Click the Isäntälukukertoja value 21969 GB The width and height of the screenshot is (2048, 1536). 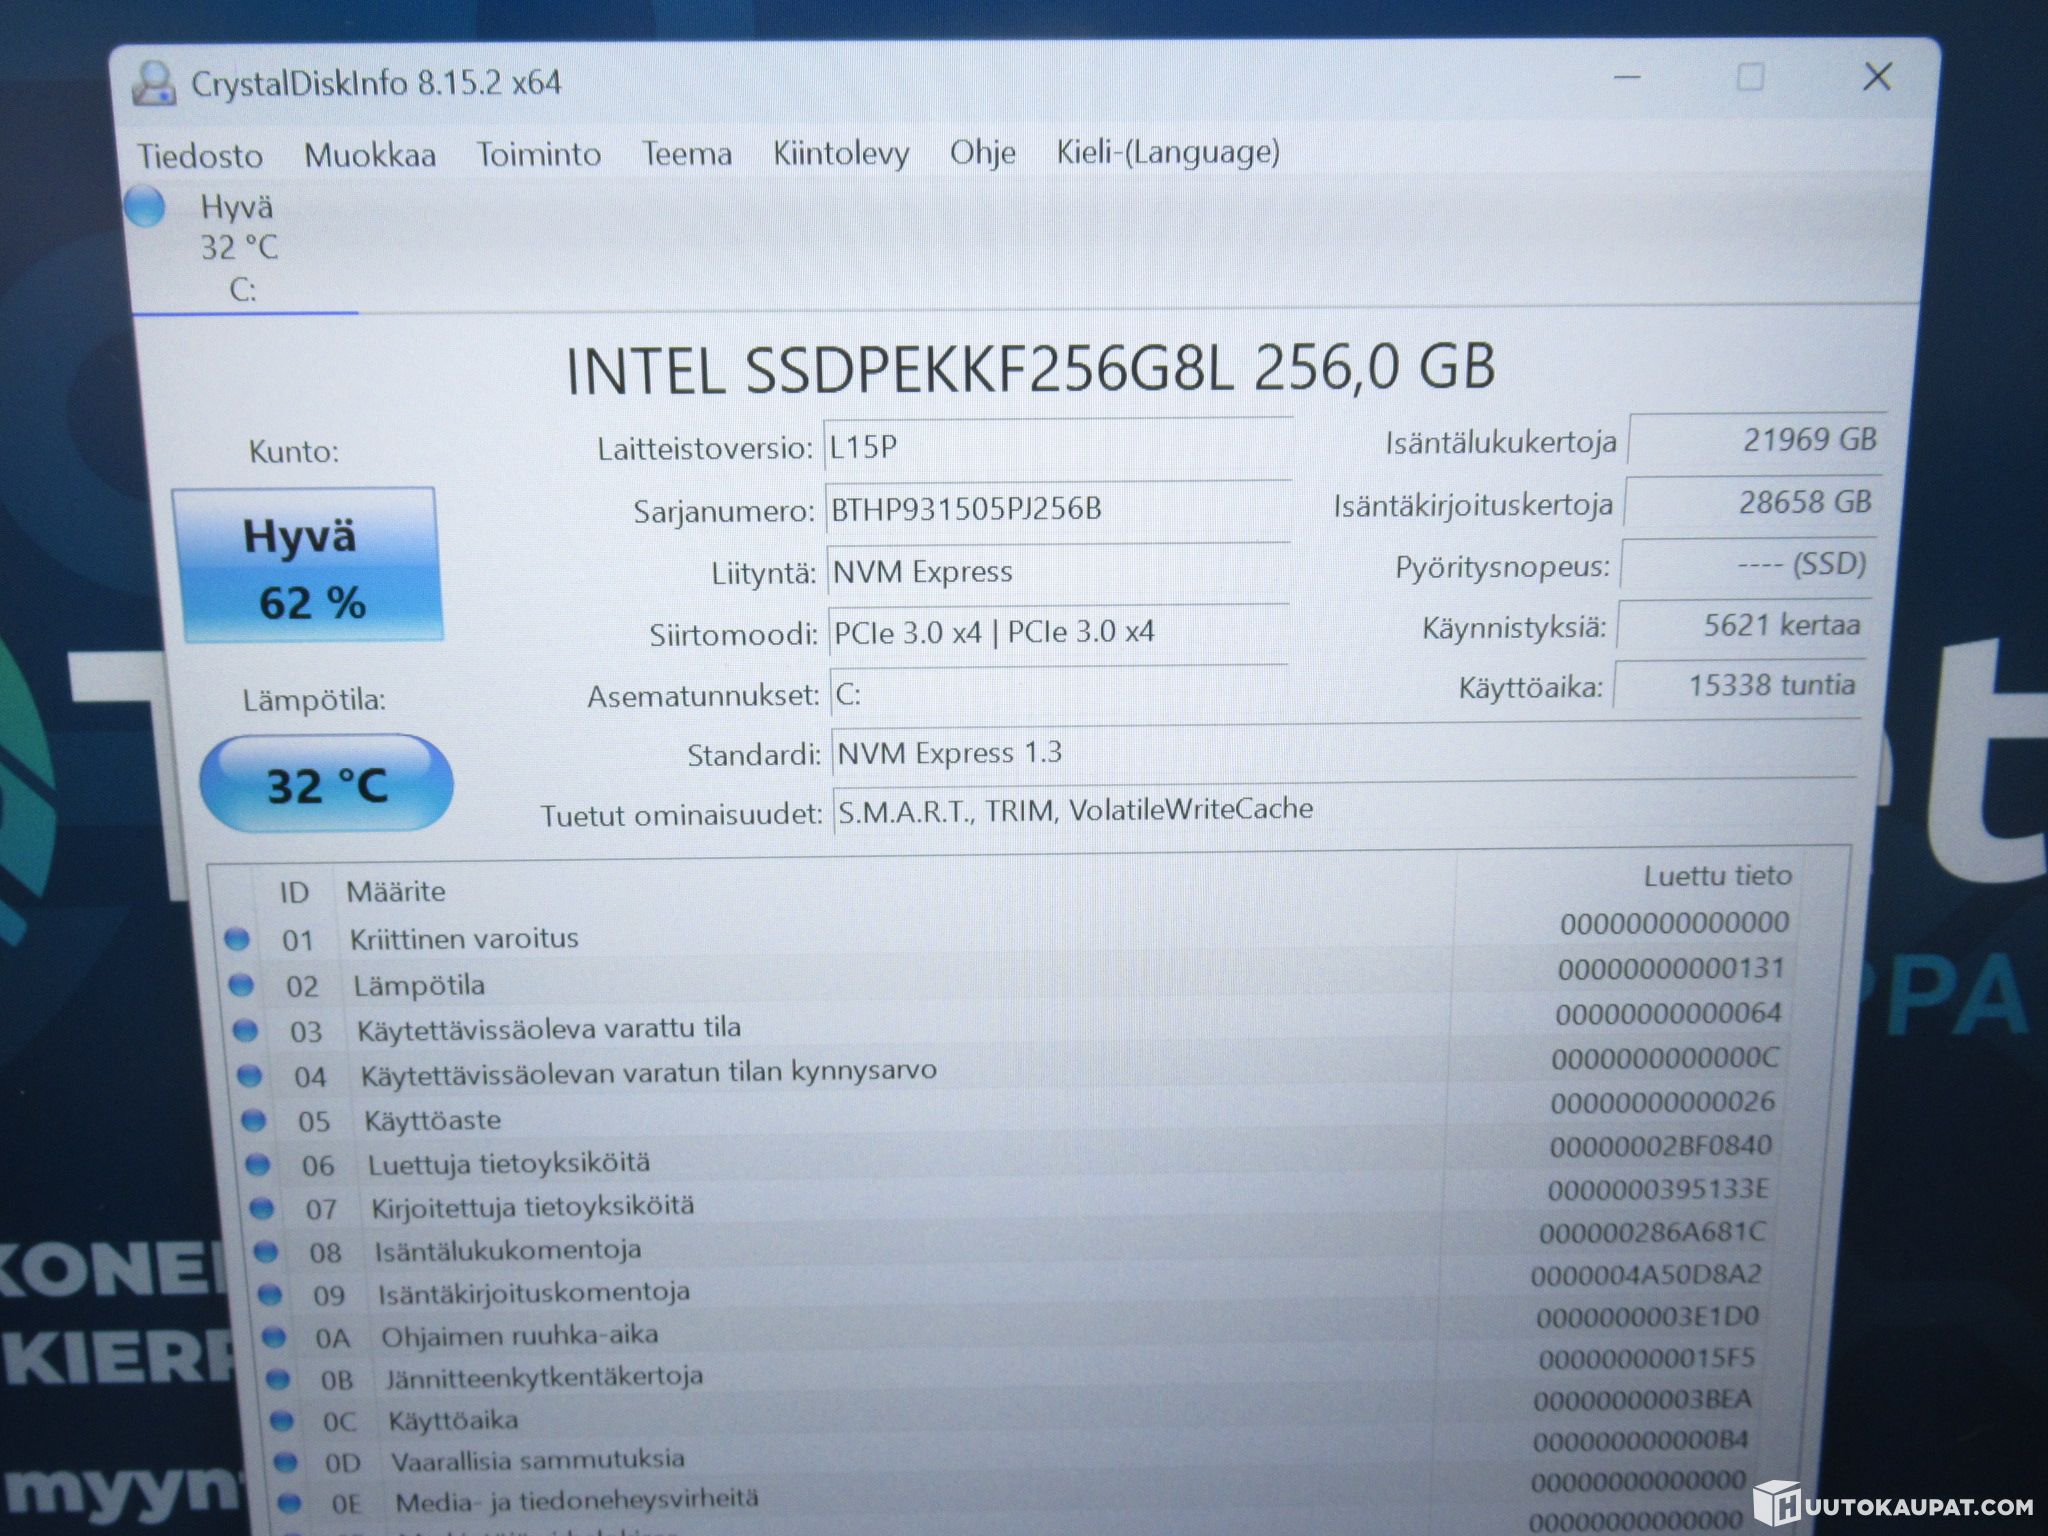(x=1757, y=439)
